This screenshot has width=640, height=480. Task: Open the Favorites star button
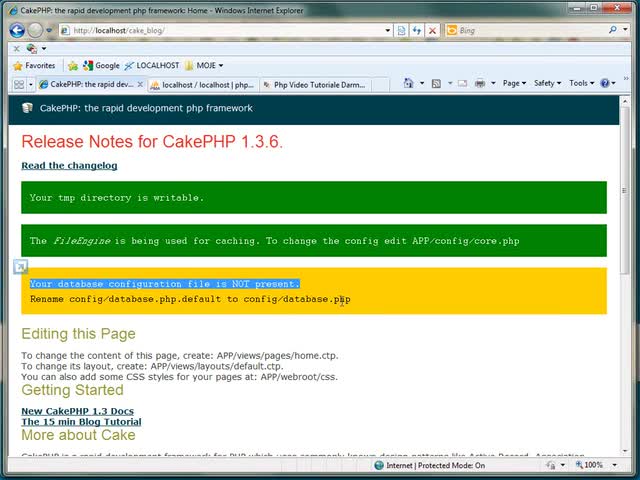tap(34, 66)
